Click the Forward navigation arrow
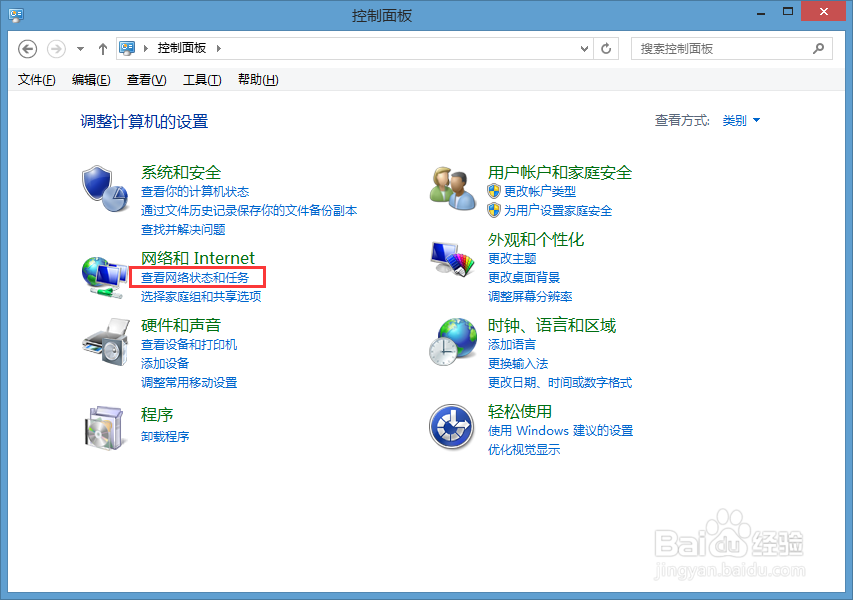The height and width of the screenshot is (600, 853). tap(56, 49)
